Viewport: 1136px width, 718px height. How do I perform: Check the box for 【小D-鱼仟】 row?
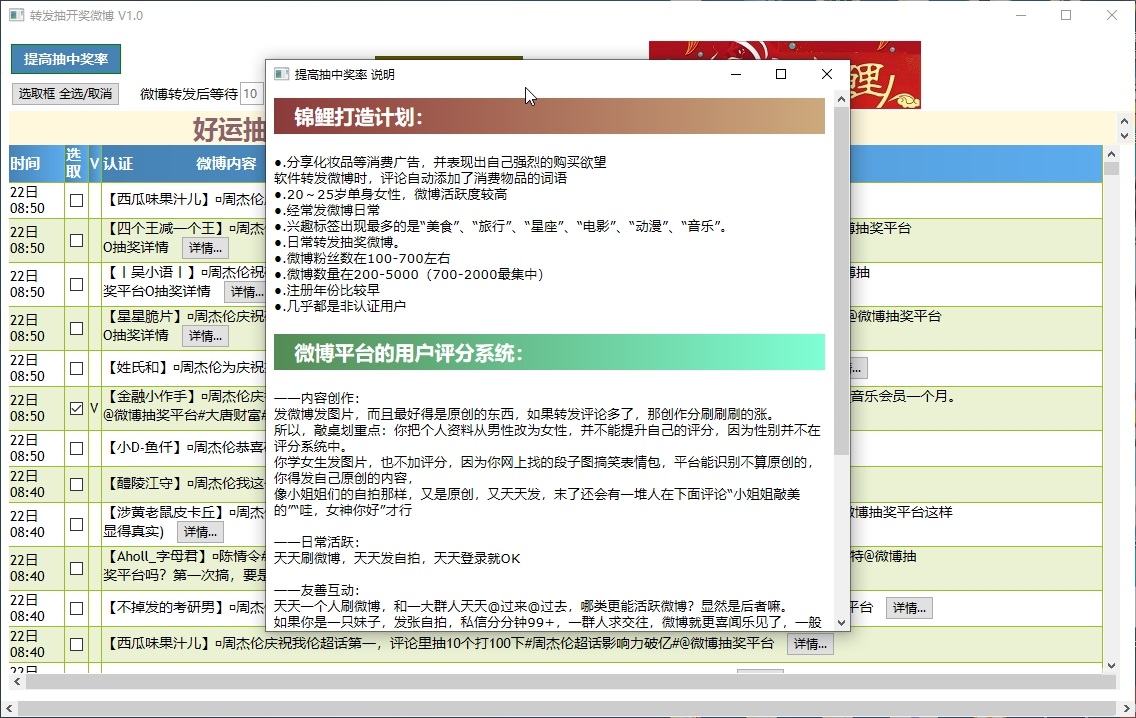tap(76, 448)
